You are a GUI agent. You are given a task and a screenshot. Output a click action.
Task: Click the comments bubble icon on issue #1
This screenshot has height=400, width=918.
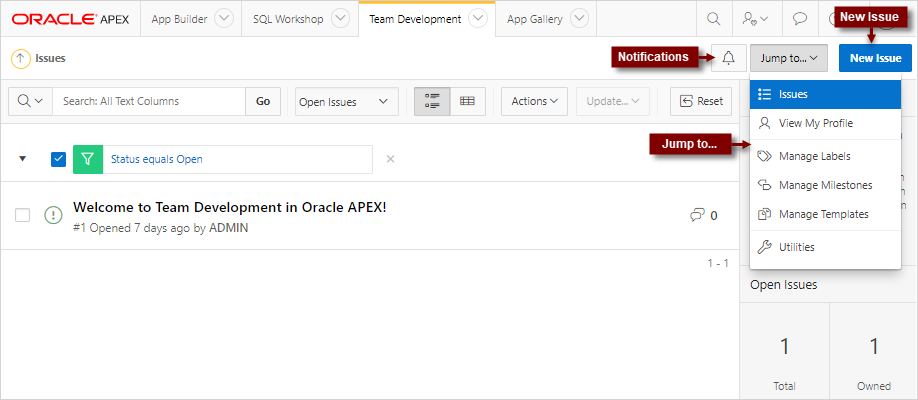(x=697, y=216)
